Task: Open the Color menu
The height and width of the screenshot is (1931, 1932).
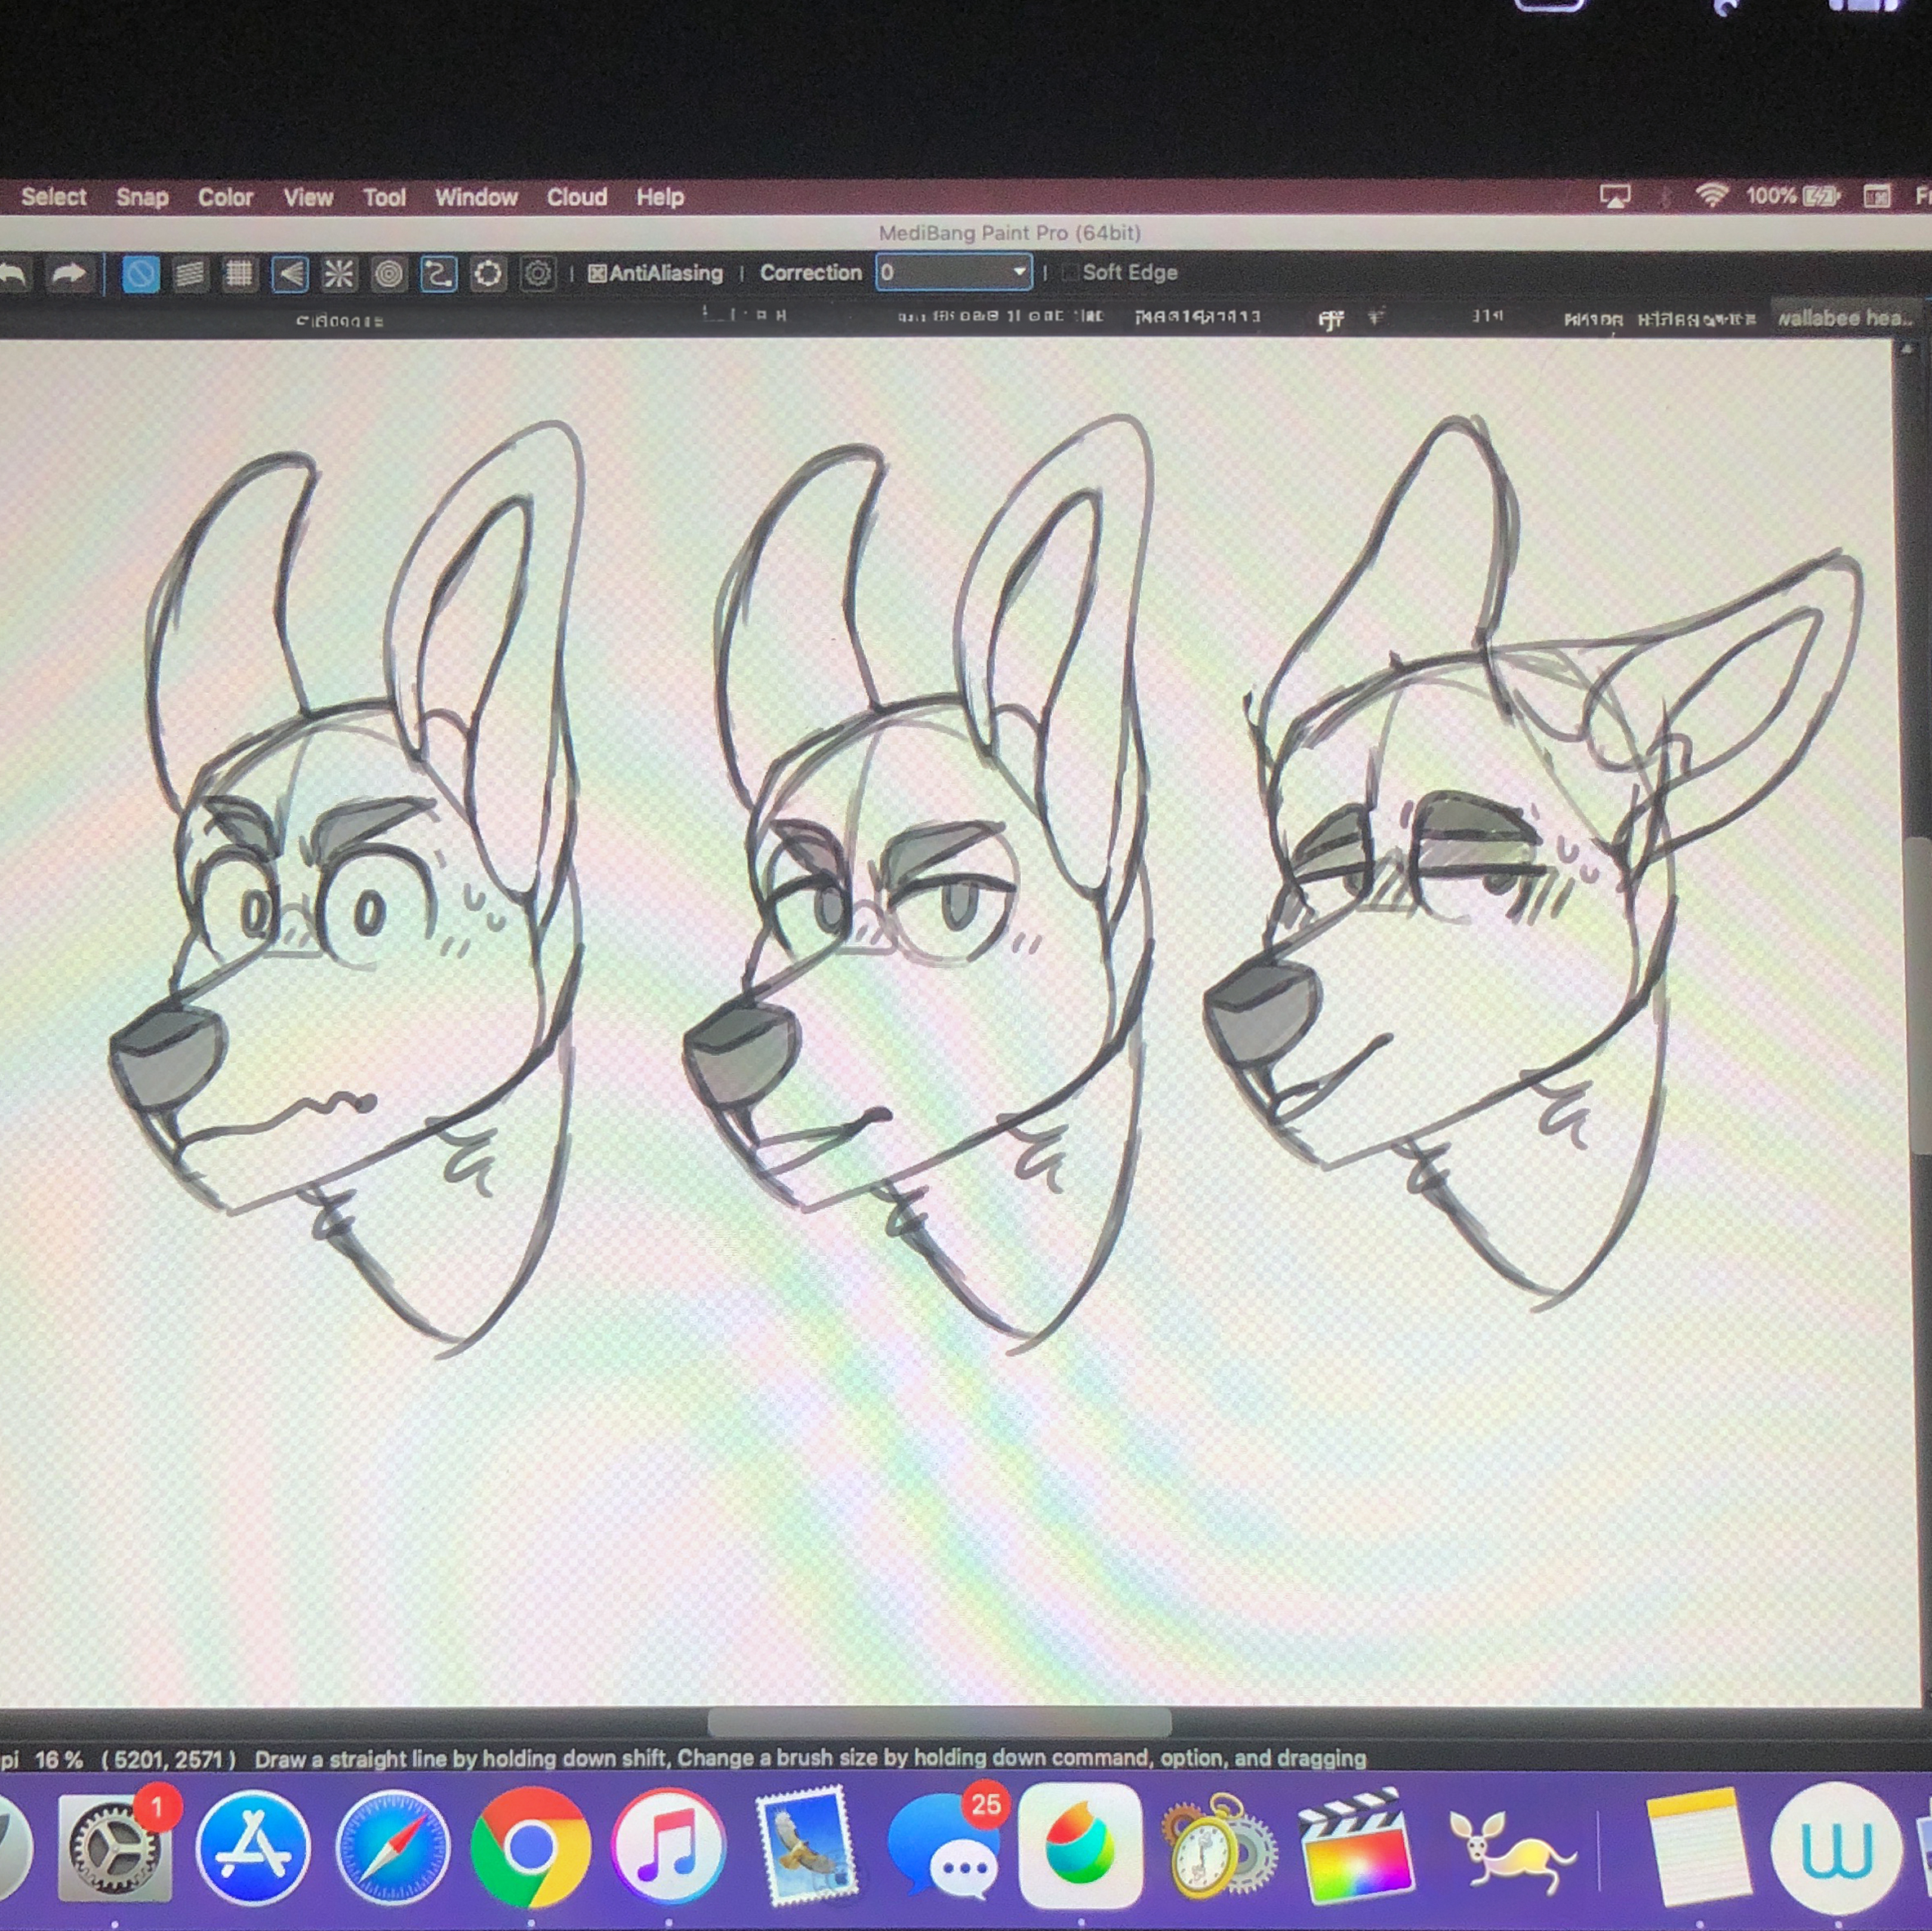Action: [x=225, y=197]
